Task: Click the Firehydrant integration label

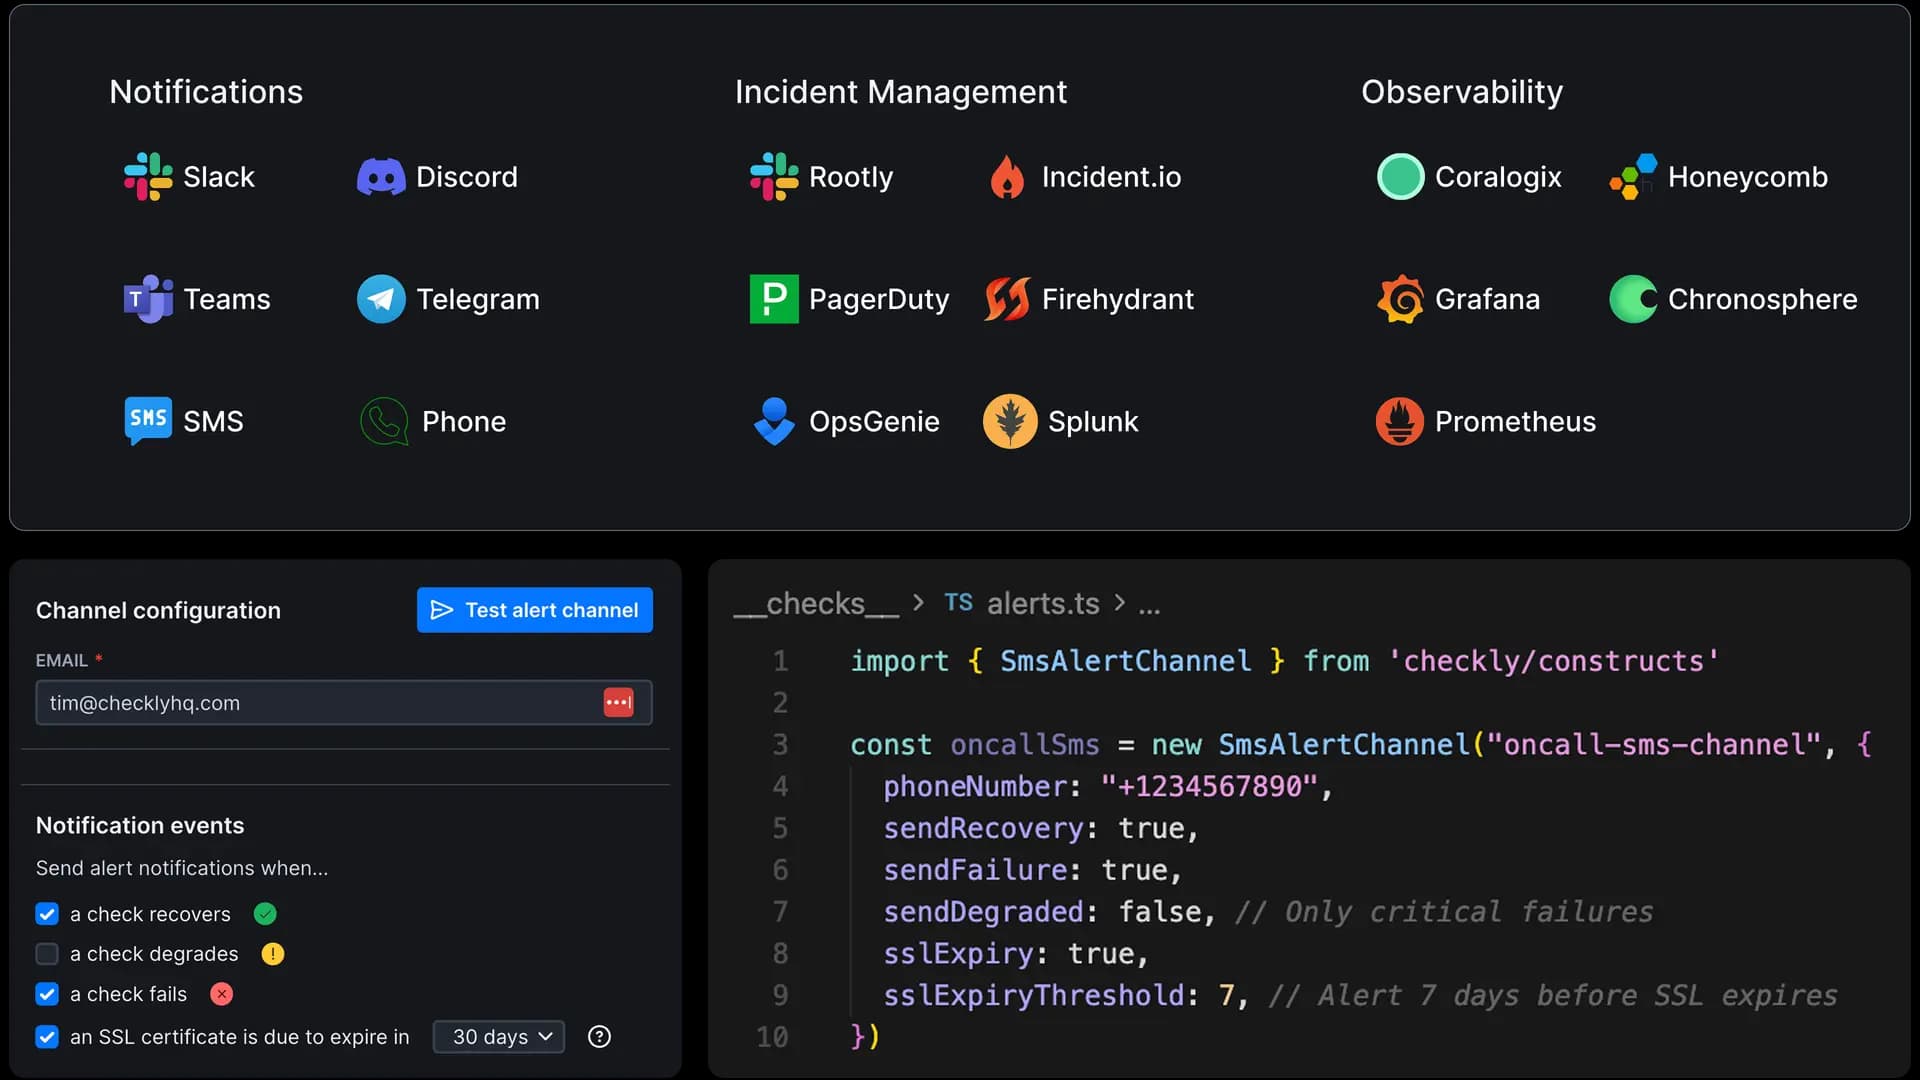Action: click(1117, 299)
